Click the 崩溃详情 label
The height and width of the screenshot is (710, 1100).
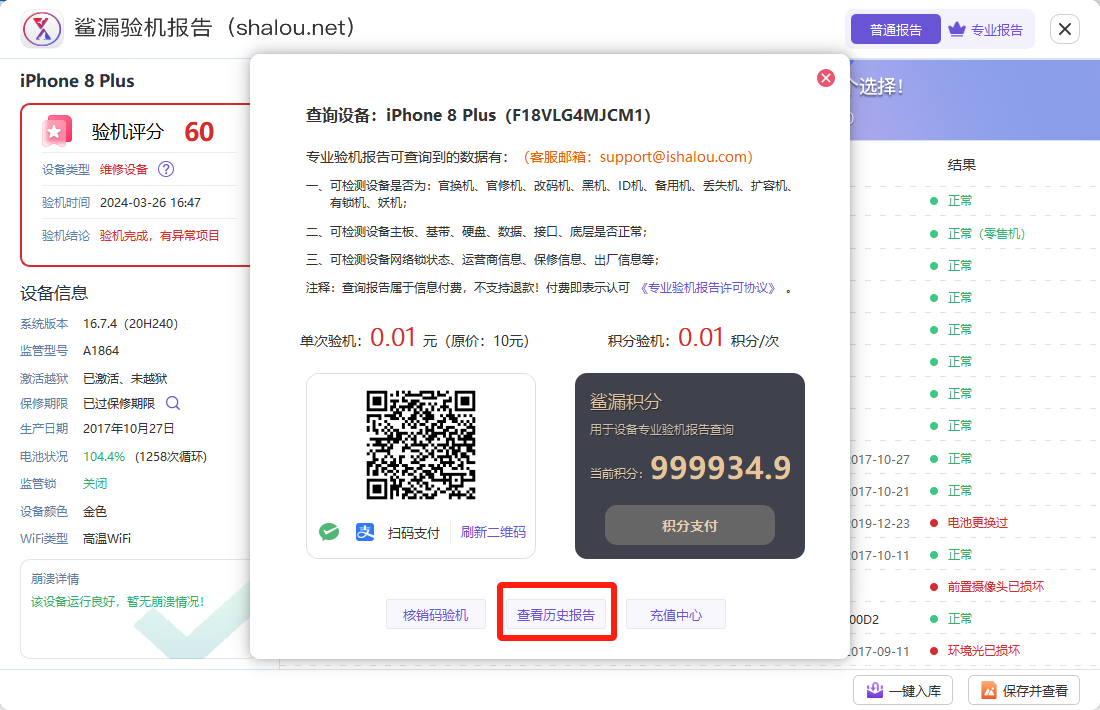[x=55, y=579]
